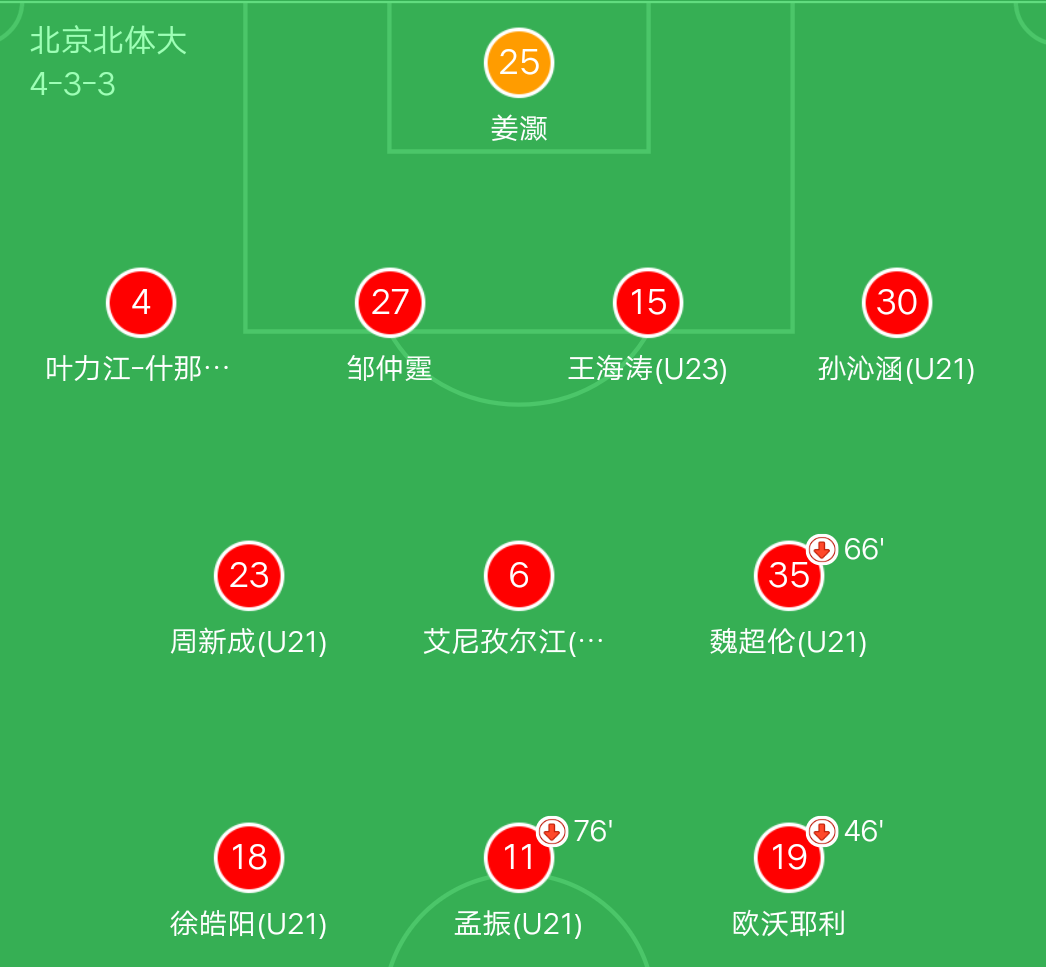Click the 周新成(U21) name label
This screenshot has height=967, width=1046.
pyautogui.click(x=249, y=642)
